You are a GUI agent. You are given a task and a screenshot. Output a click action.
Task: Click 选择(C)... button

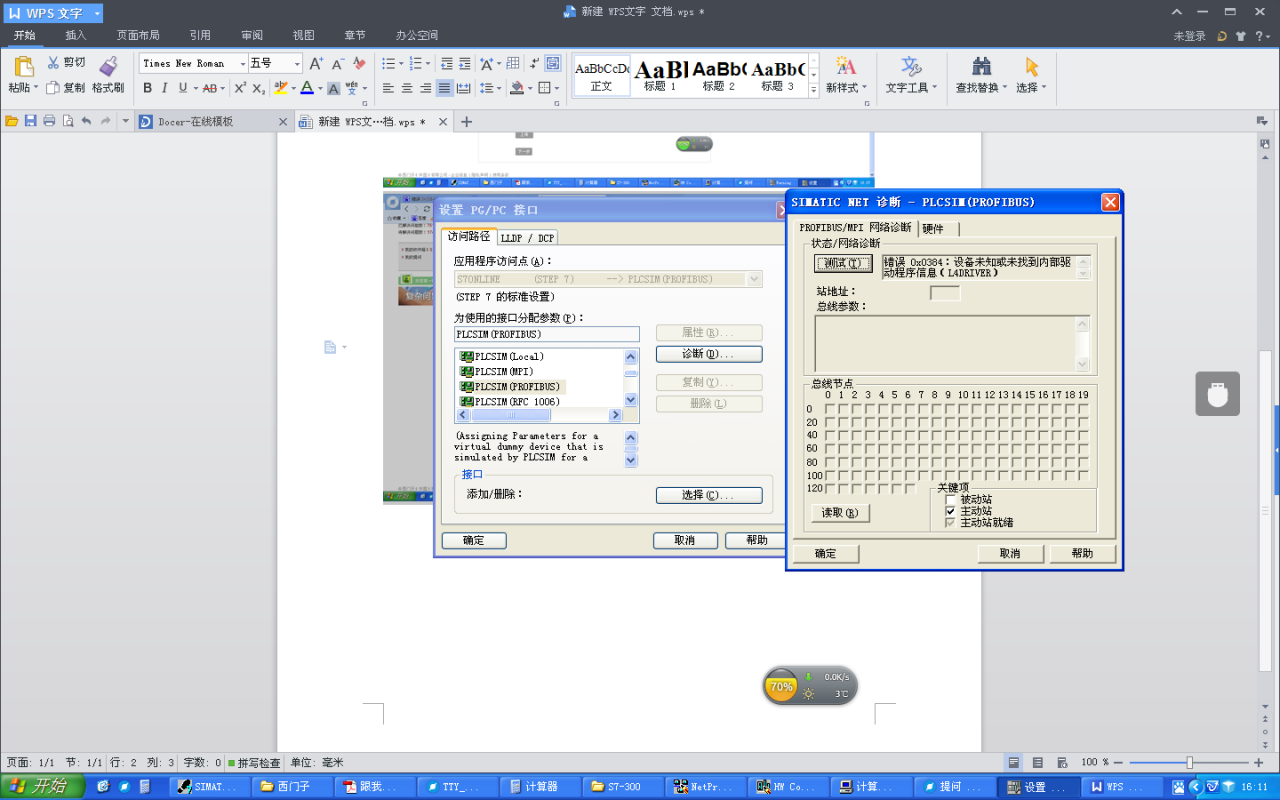pyautogui.click(x=709, y=495)
